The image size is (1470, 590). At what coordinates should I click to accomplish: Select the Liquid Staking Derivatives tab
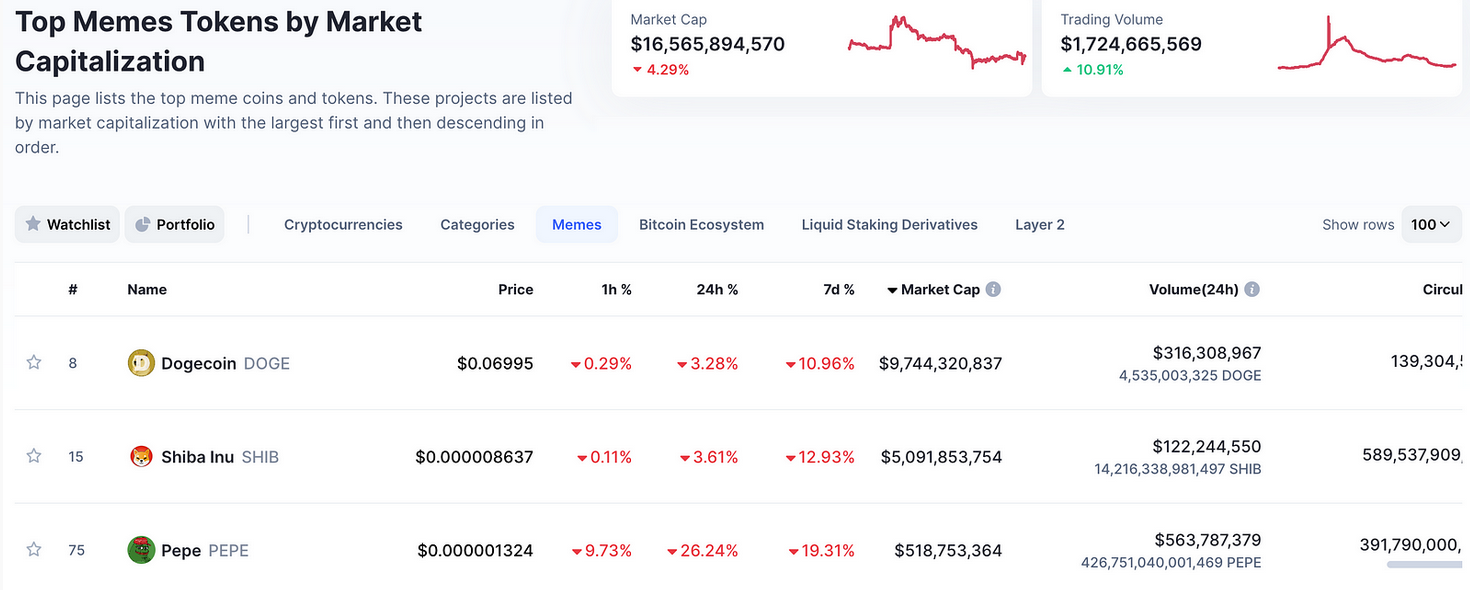888,224
